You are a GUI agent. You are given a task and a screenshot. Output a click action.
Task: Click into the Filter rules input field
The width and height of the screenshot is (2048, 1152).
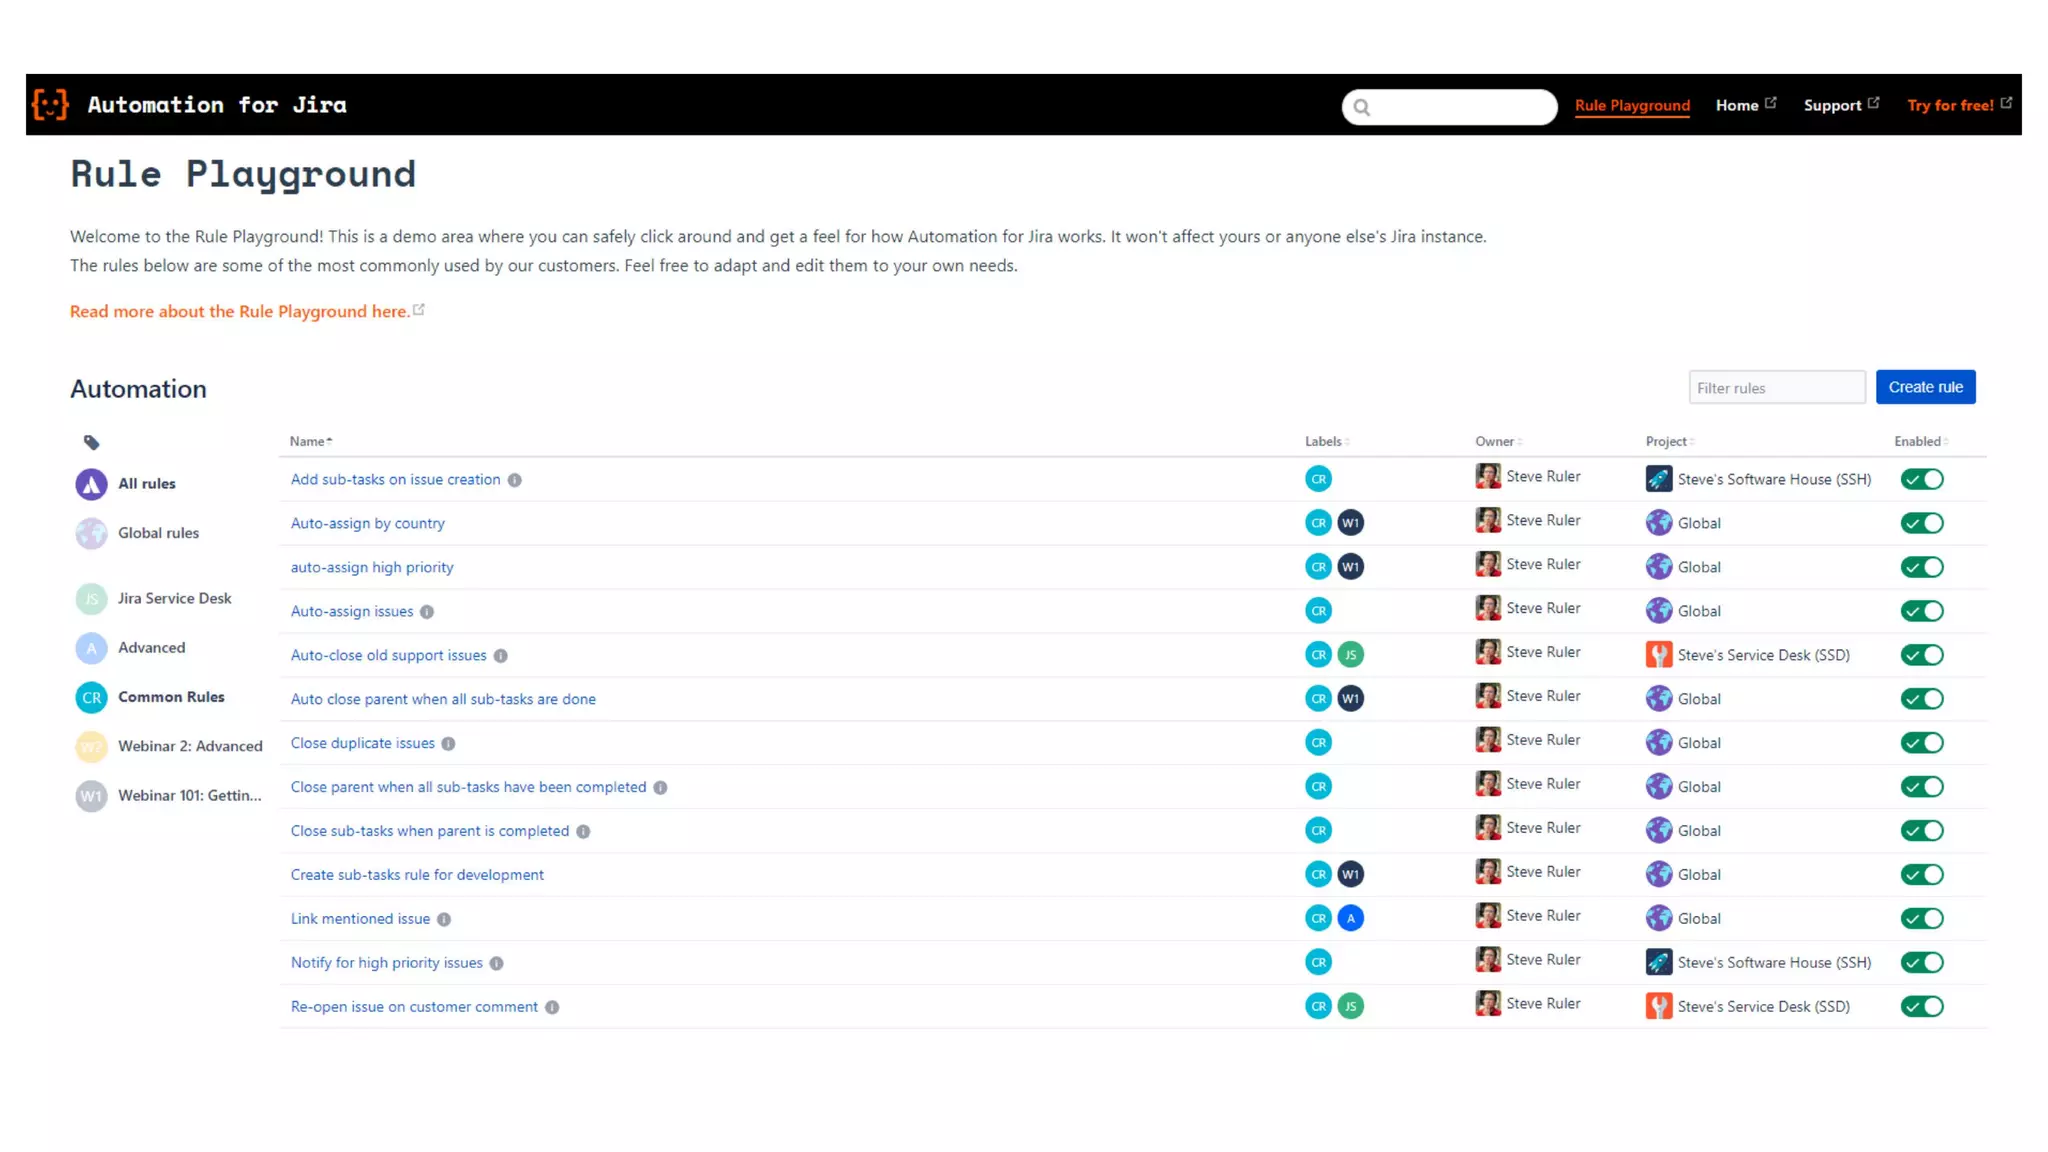1776,388
